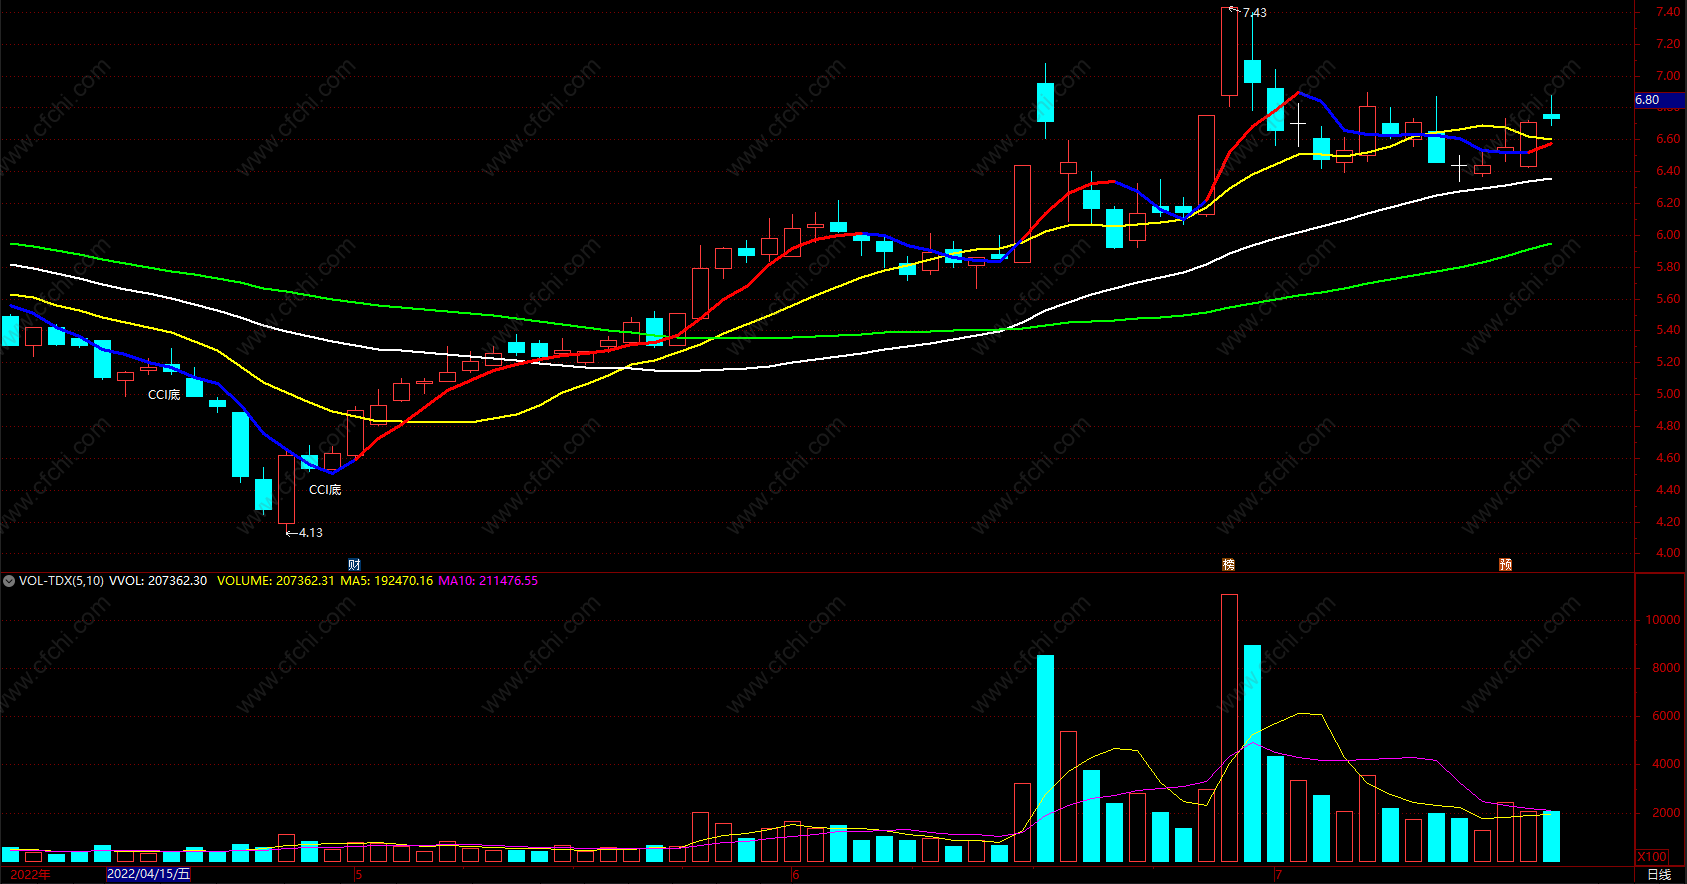This screenshot has width=1687, height=884.
Task: Click the VOLUME: 207362.31 value
Action: pyautogui.click(x=276, y=581)
